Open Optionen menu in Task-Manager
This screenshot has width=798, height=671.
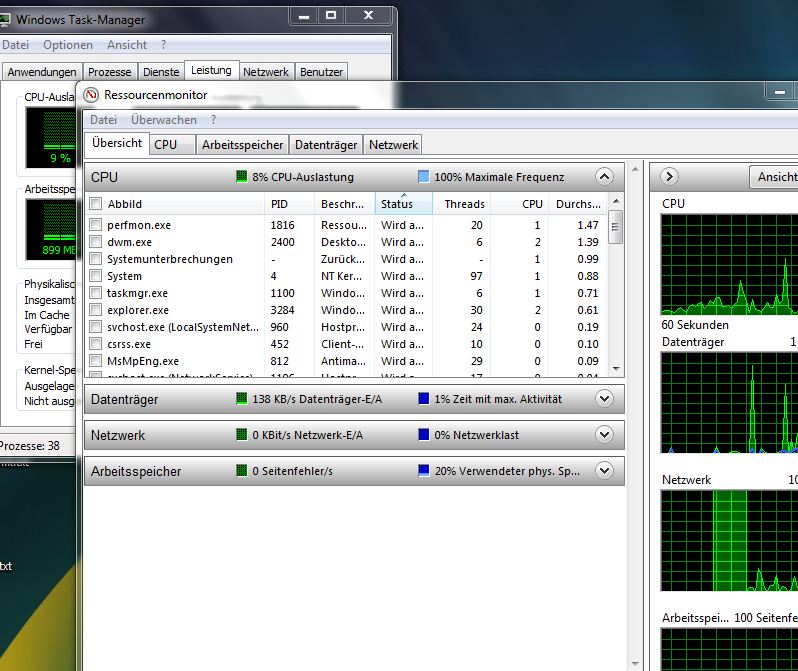(x=68, y=45)
